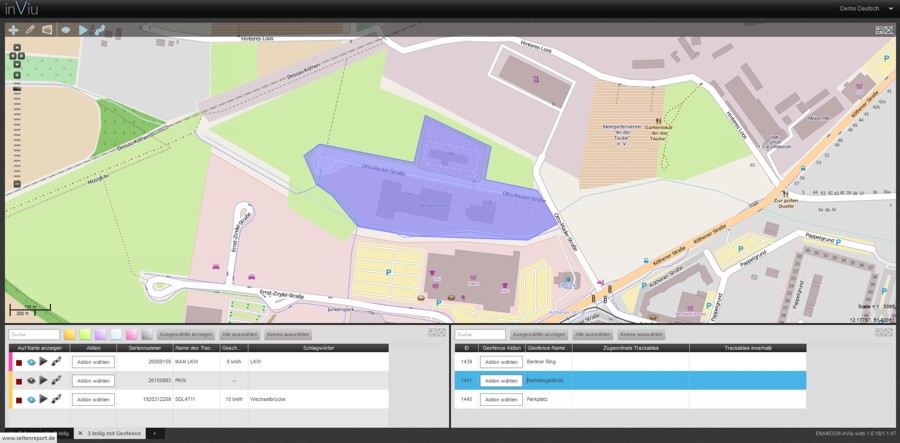Toggle red checkbox for SDL4711 row
The width and height of the screenshot is (900, 443).
[x=19, y=400]
